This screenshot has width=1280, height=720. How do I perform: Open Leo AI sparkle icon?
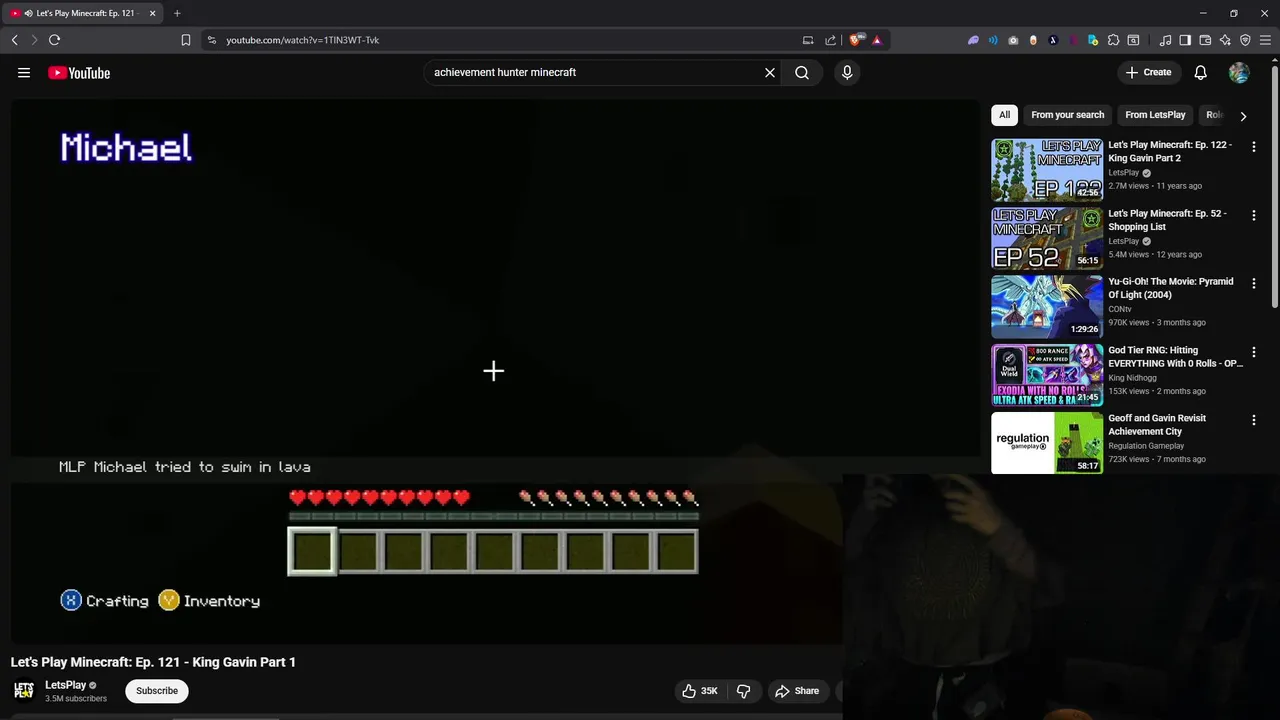point(1225,40)
